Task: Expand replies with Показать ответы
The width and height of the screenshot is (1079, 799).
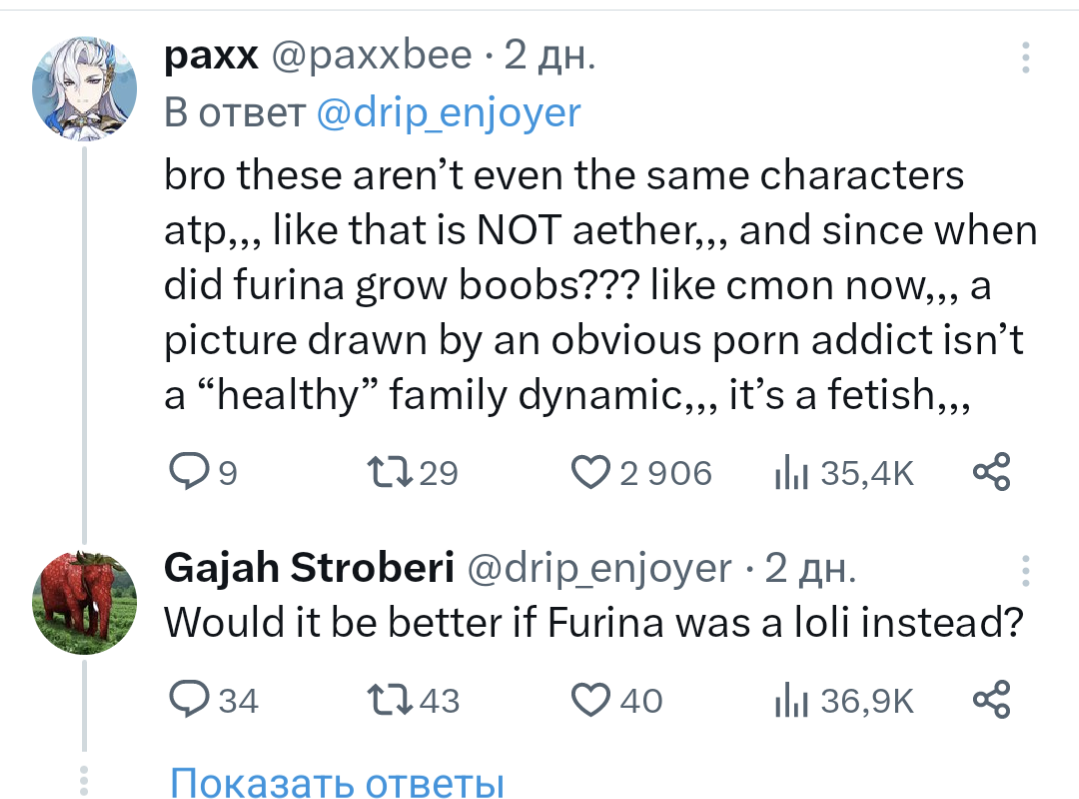Action: tap(336, 783)
